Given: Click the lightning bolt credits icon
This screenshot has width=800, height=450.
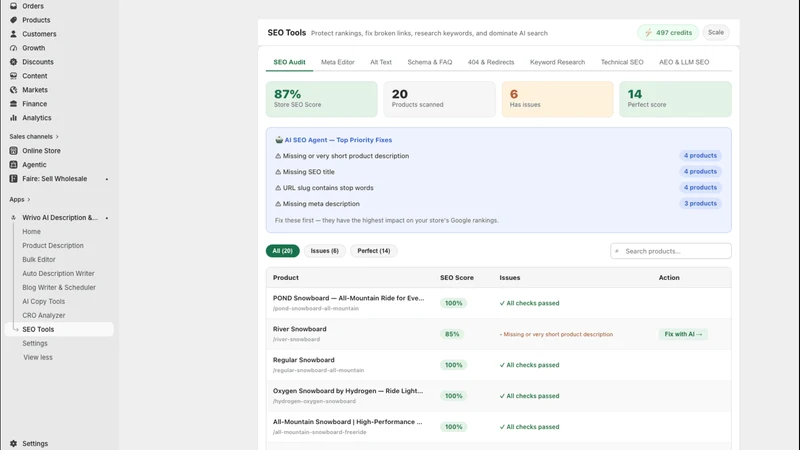Looking at the screenshot, I should (x=648, y=33).
